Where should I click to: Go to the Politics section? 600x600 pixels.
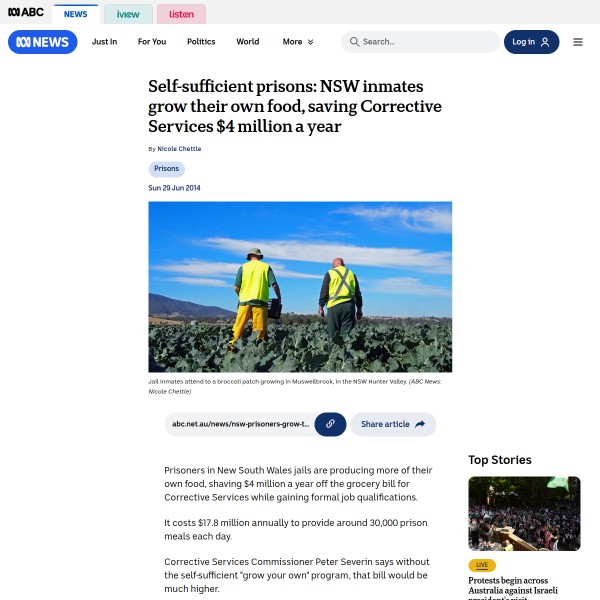(x=201, y=42)
